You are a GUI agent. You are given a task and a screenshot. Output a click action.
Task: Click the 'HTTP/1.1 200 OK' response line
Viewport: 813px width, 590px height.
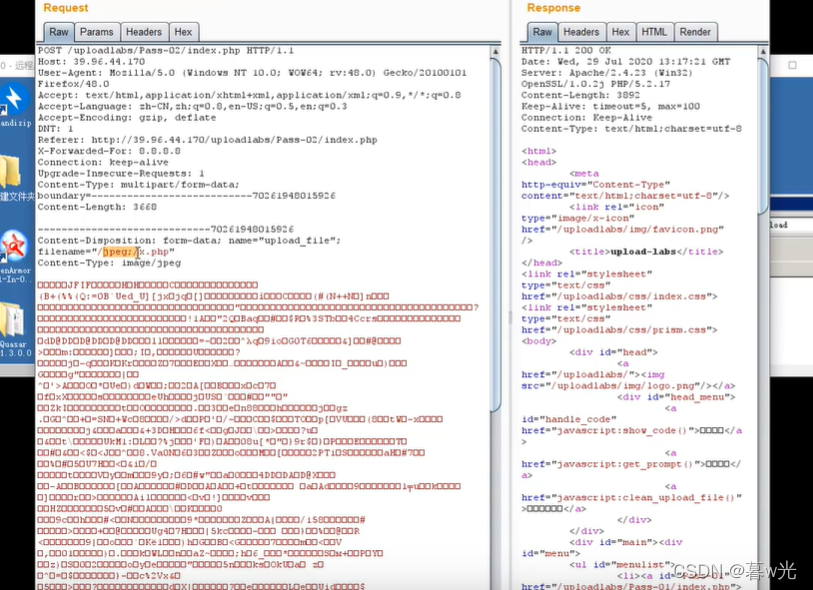[x=566, y=51]
